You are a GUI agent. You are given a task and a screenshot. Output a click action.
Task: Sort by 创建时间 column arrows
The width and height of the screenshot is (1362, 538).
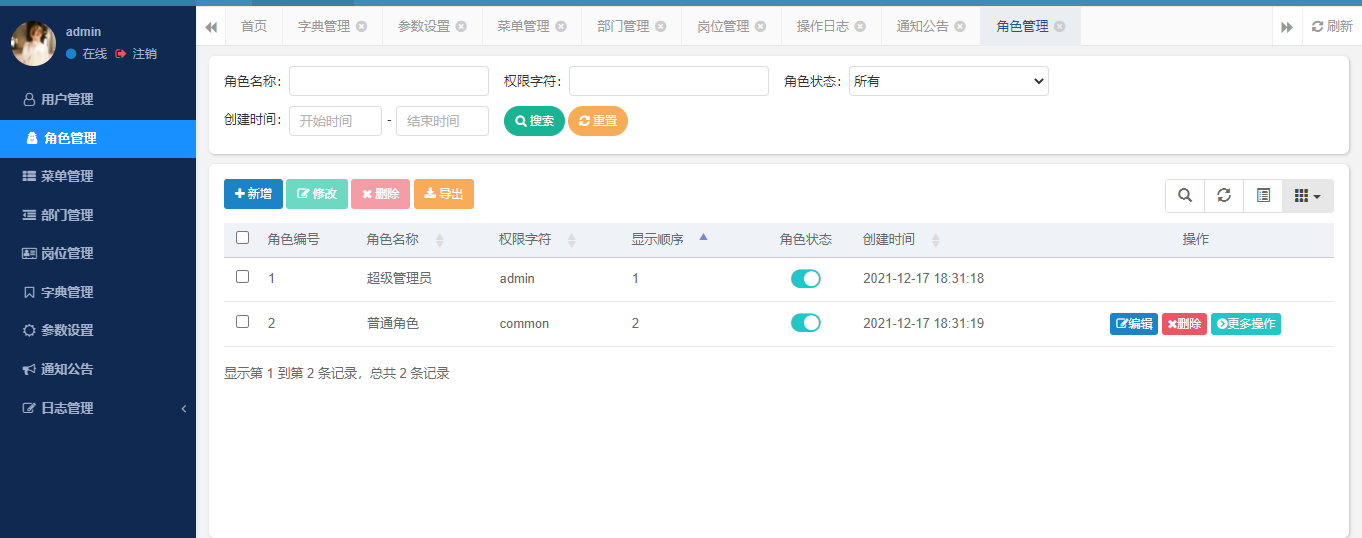click(x=936, y=240)
